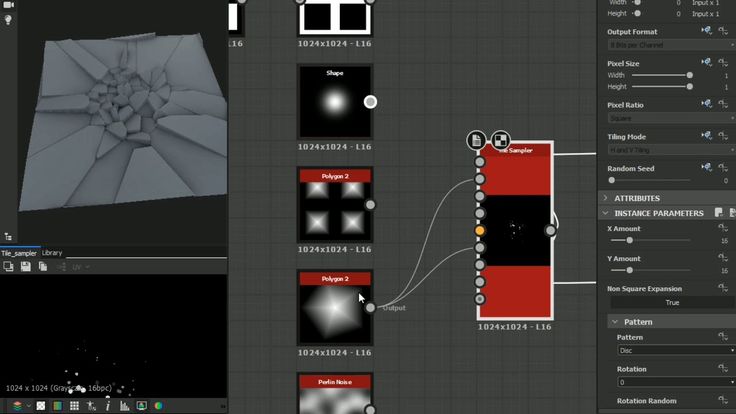This screenshot has height=414, width=736.
Task: Click the layers stack icon in the bottom bar
Action: click(x=17, y=406)
